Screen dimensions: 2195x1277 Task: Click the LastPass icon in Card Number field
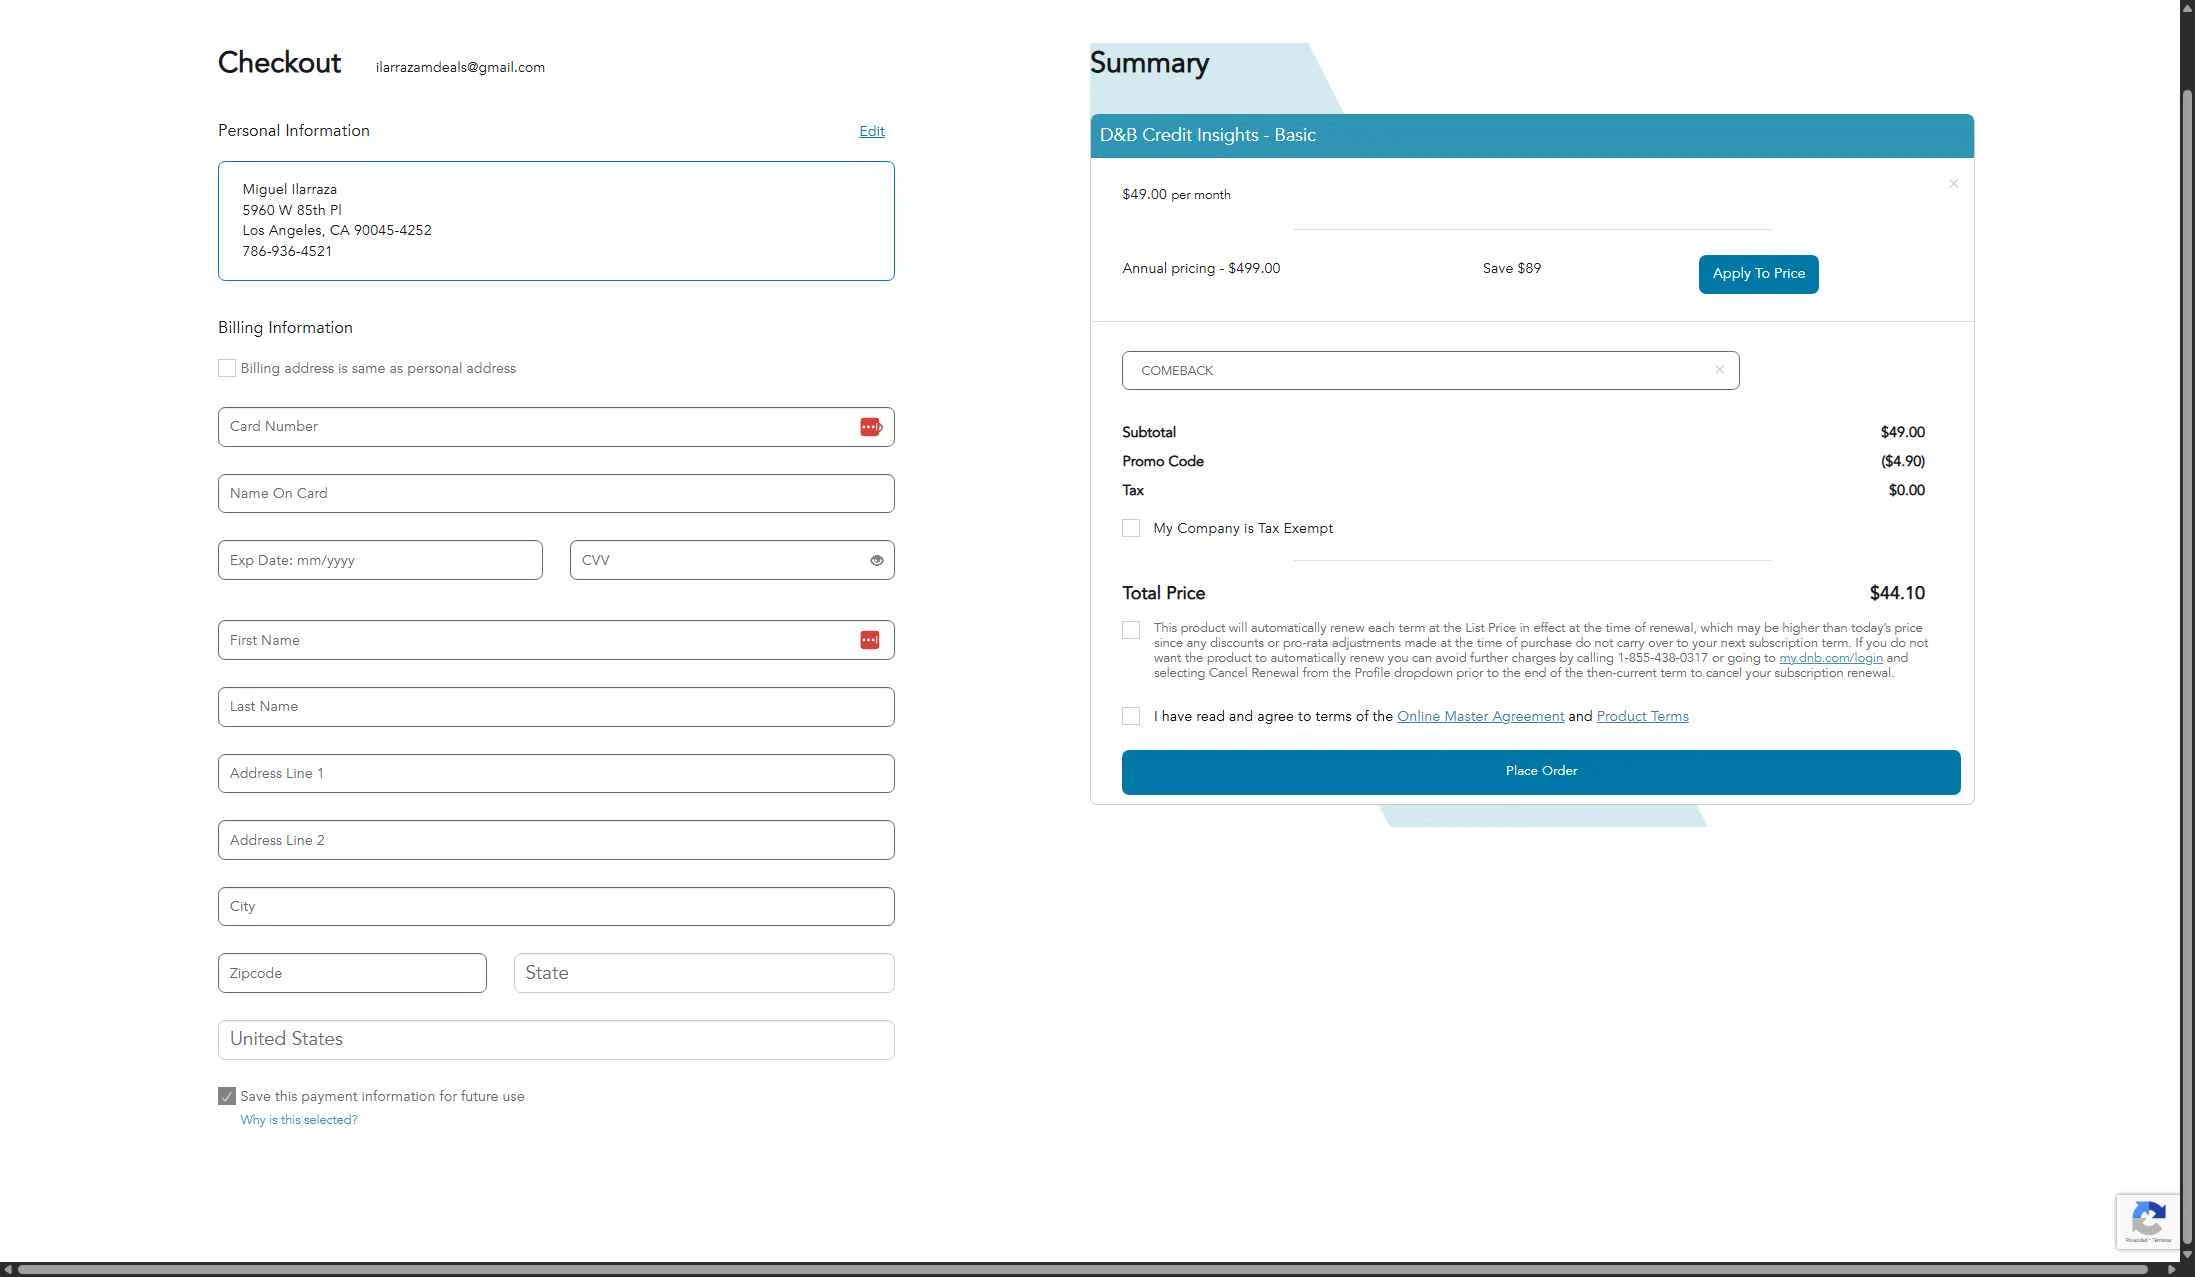coord(869,427)
